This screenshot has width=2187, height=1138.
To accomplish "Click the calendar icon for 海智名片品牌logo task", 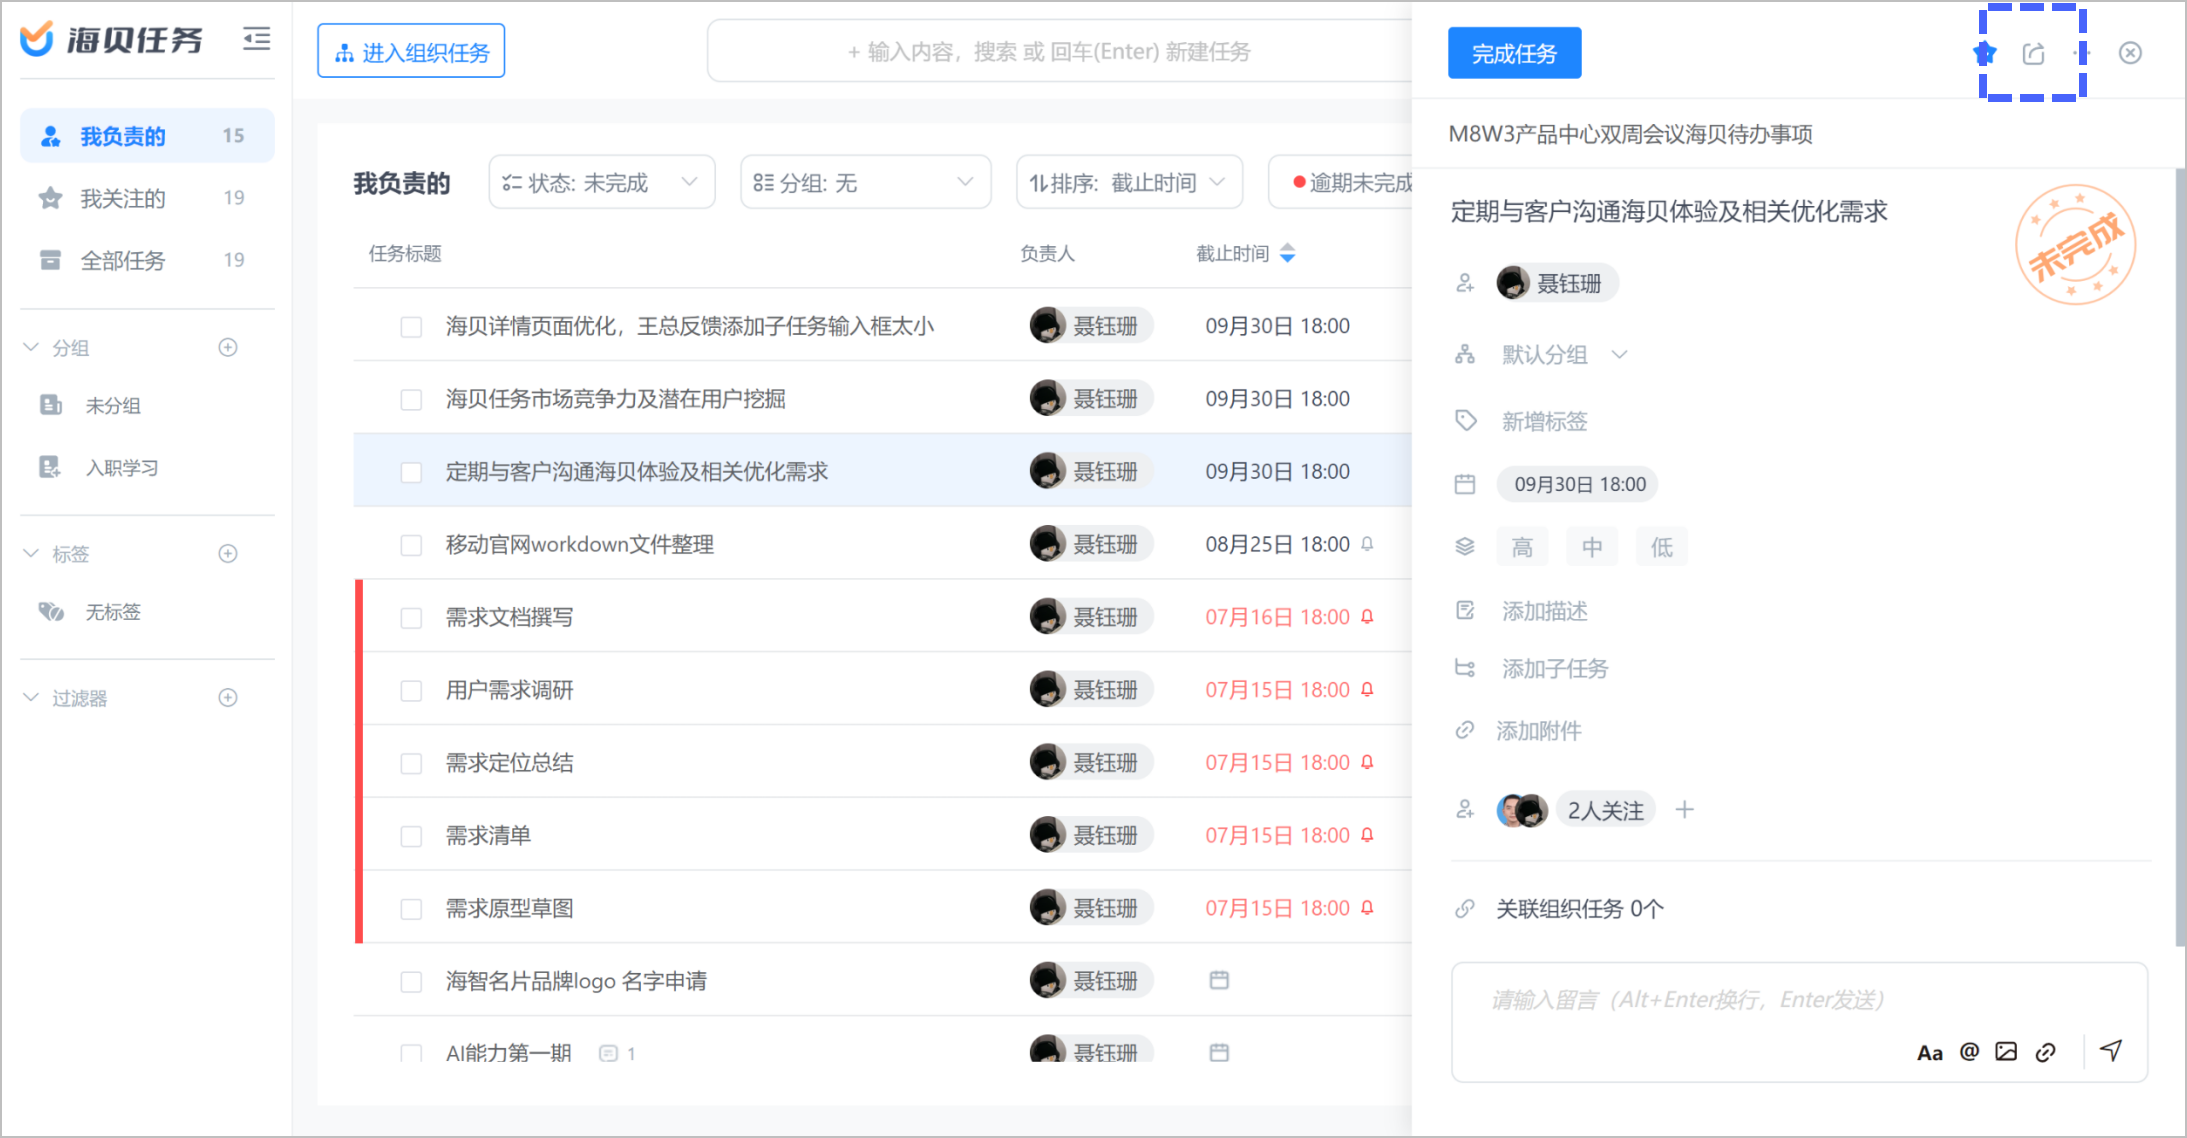I will point(1219,980).
